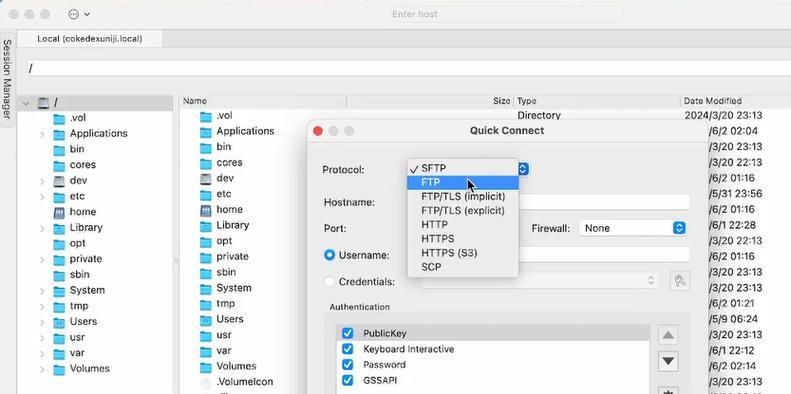
Task: Switch to Local (cokedexuniji.local) tab
Action: tap(90, 39)
